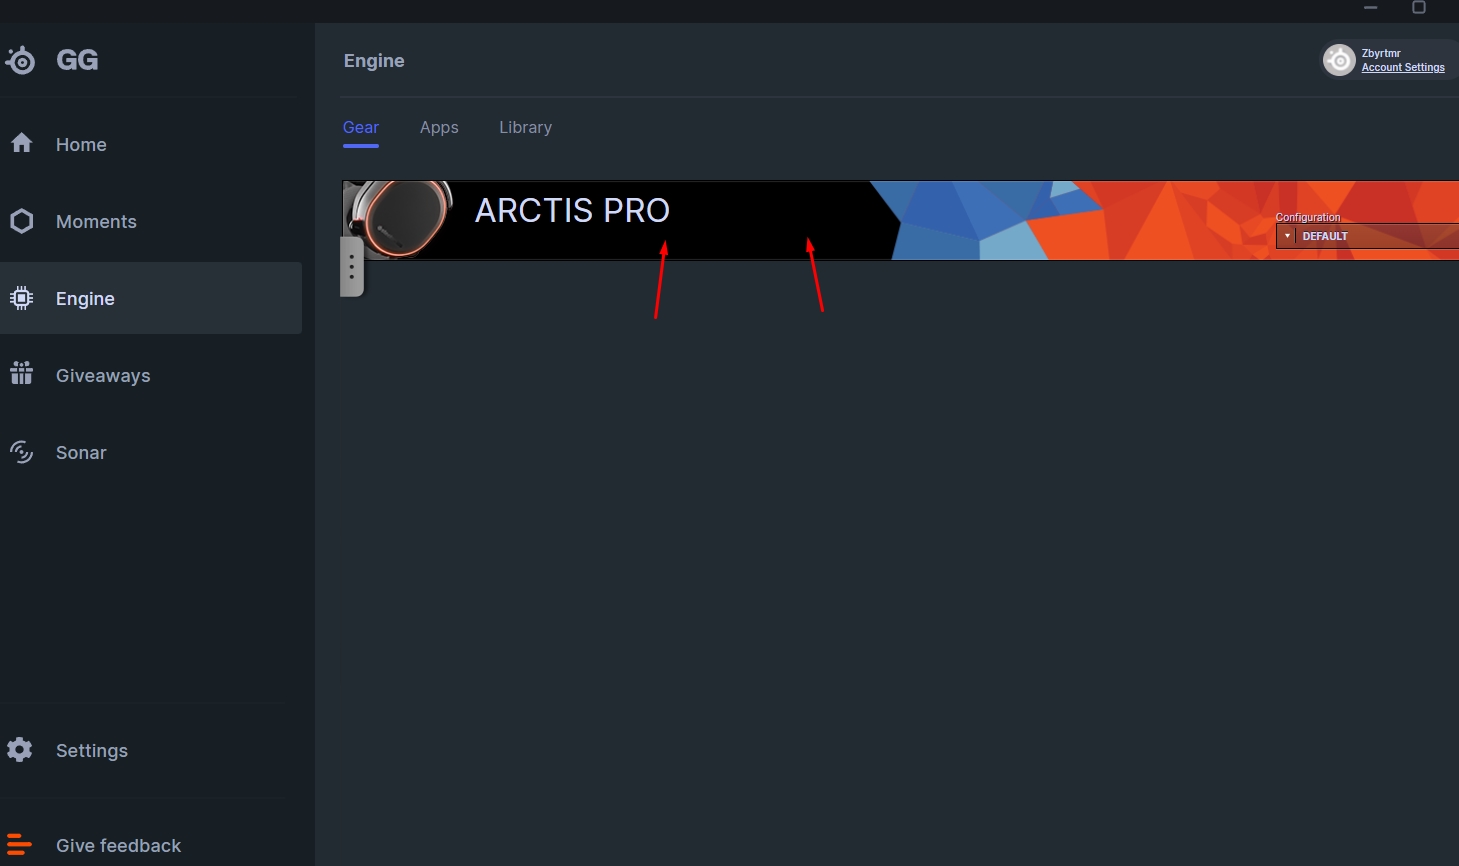This screenshot has width=1459, height=866.
Task: Click the Engine chip icon
Action: click(x=21, y=298)
